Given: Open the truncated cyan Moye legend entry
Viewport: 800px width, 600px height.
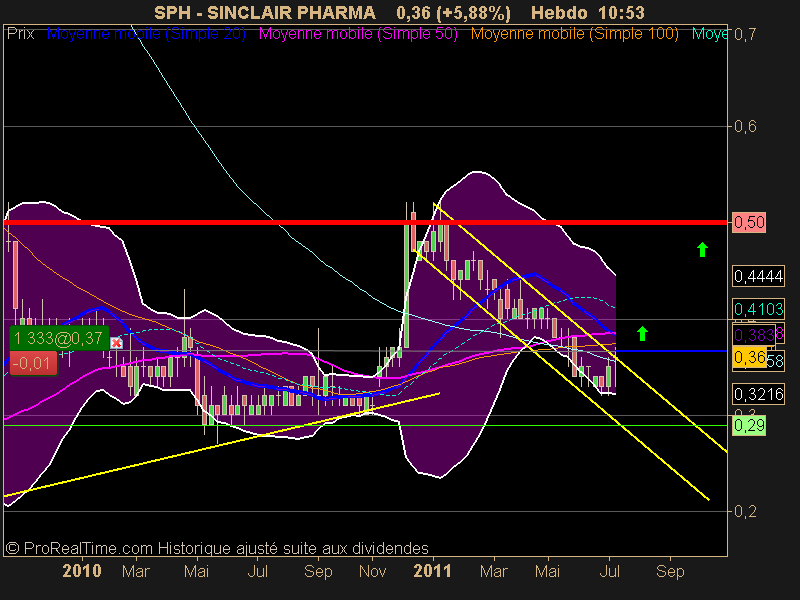Looking at the screenshot, I should (x=709, y=34).
